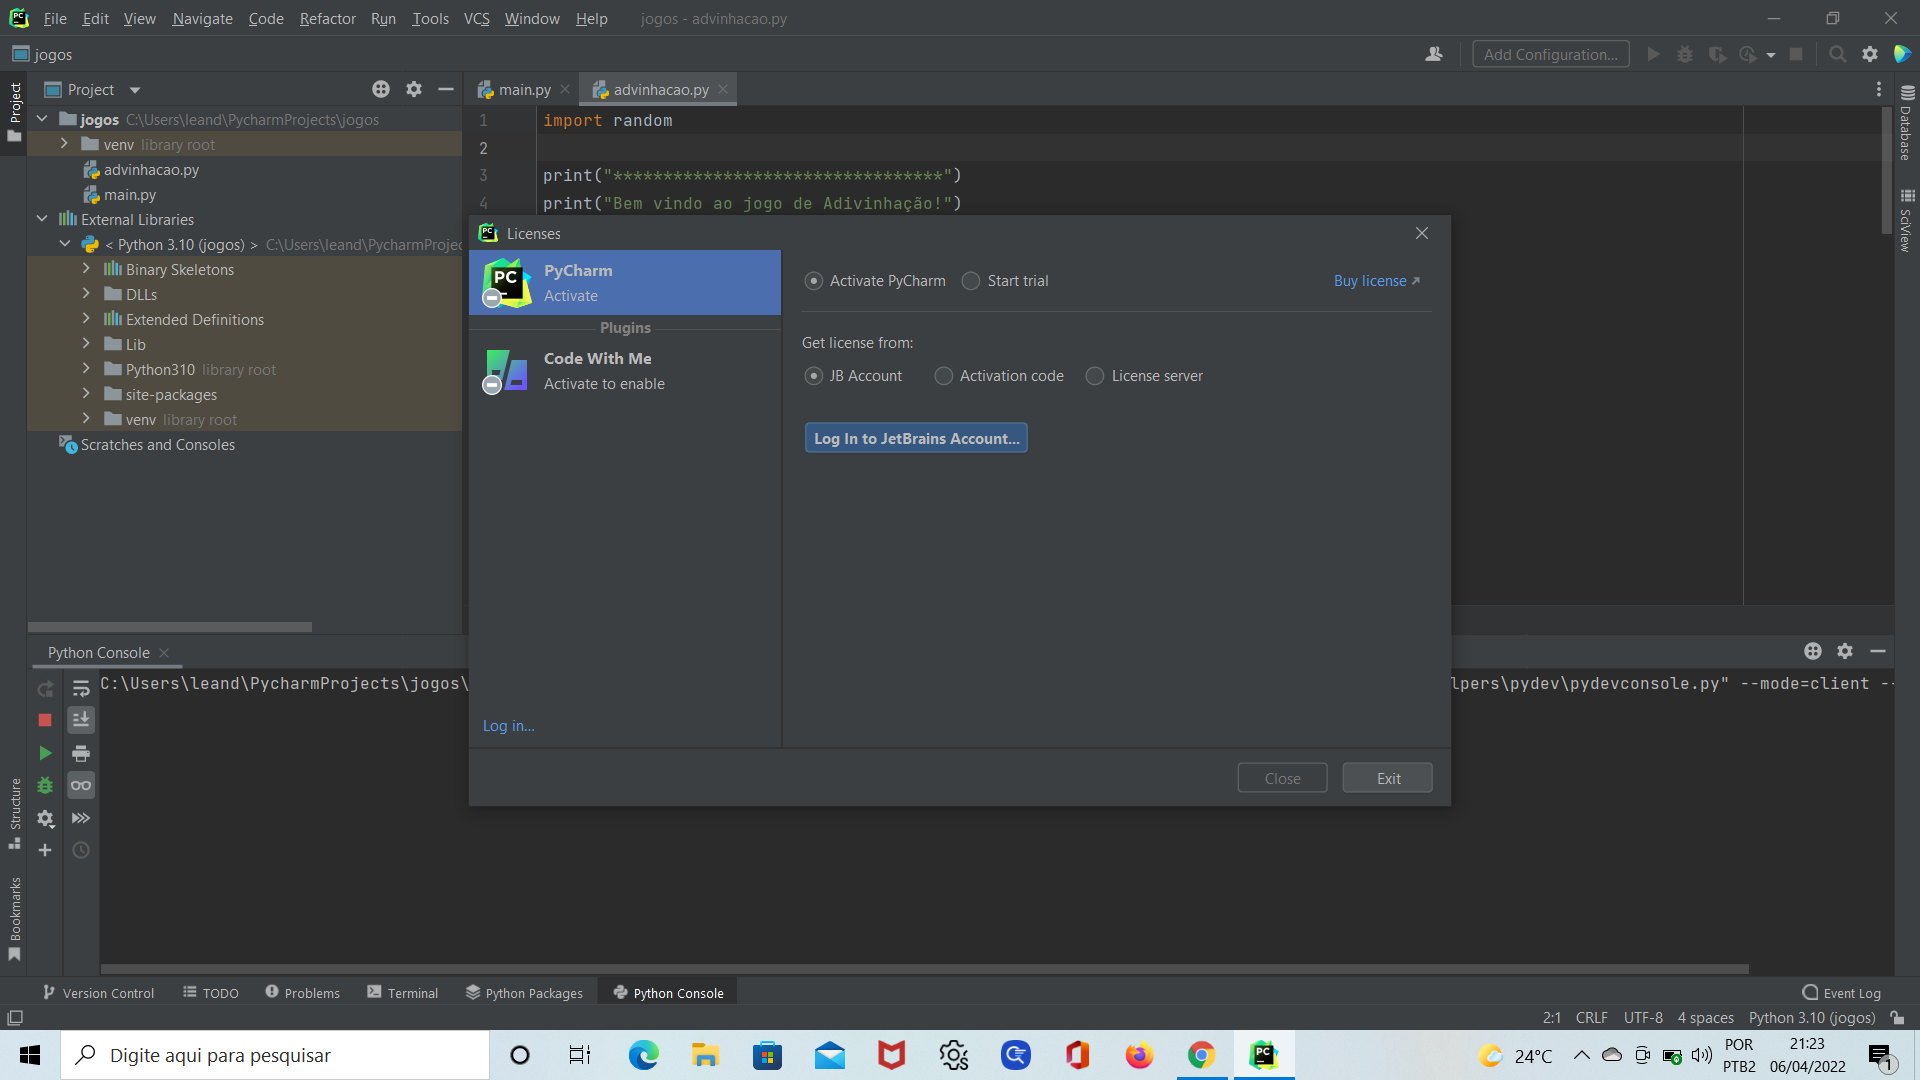Click the Activation code radio button
The width and height of the screenshot is (1920, 1080).
(x=944, y=376)
